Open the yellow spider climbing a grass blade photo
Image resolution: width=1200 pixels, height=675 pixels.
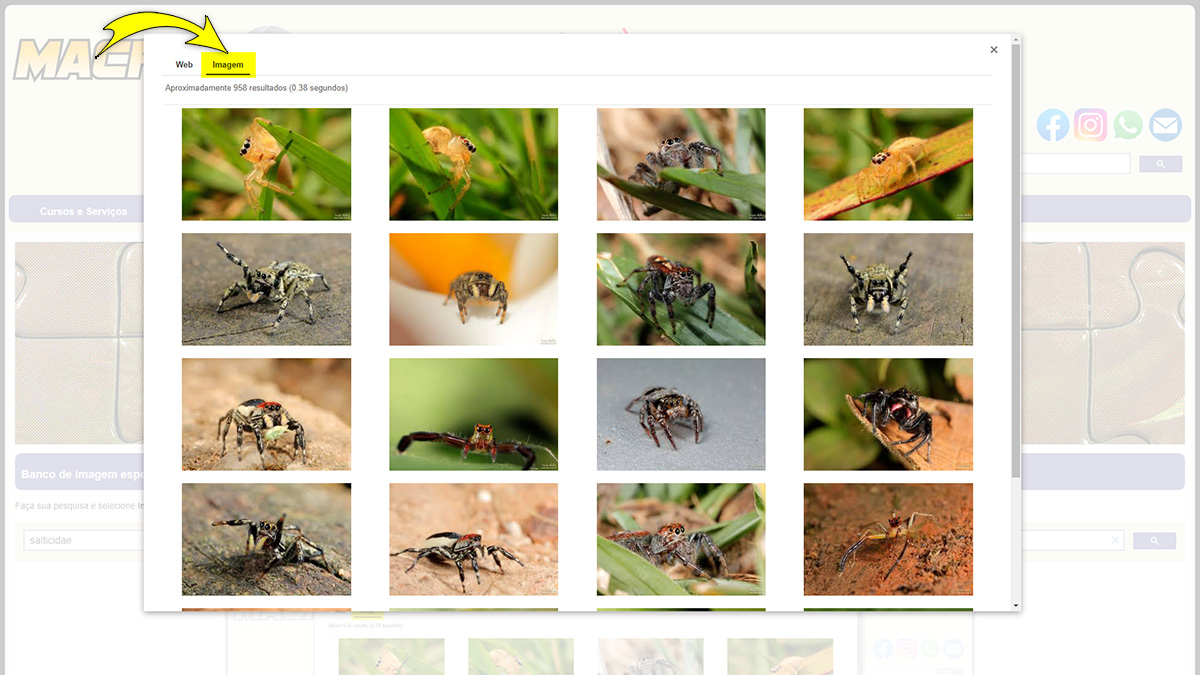266,164
